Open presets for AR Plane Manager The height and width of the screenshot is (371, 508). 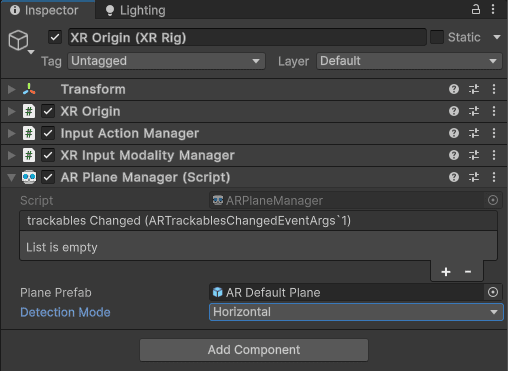point(474,177)
